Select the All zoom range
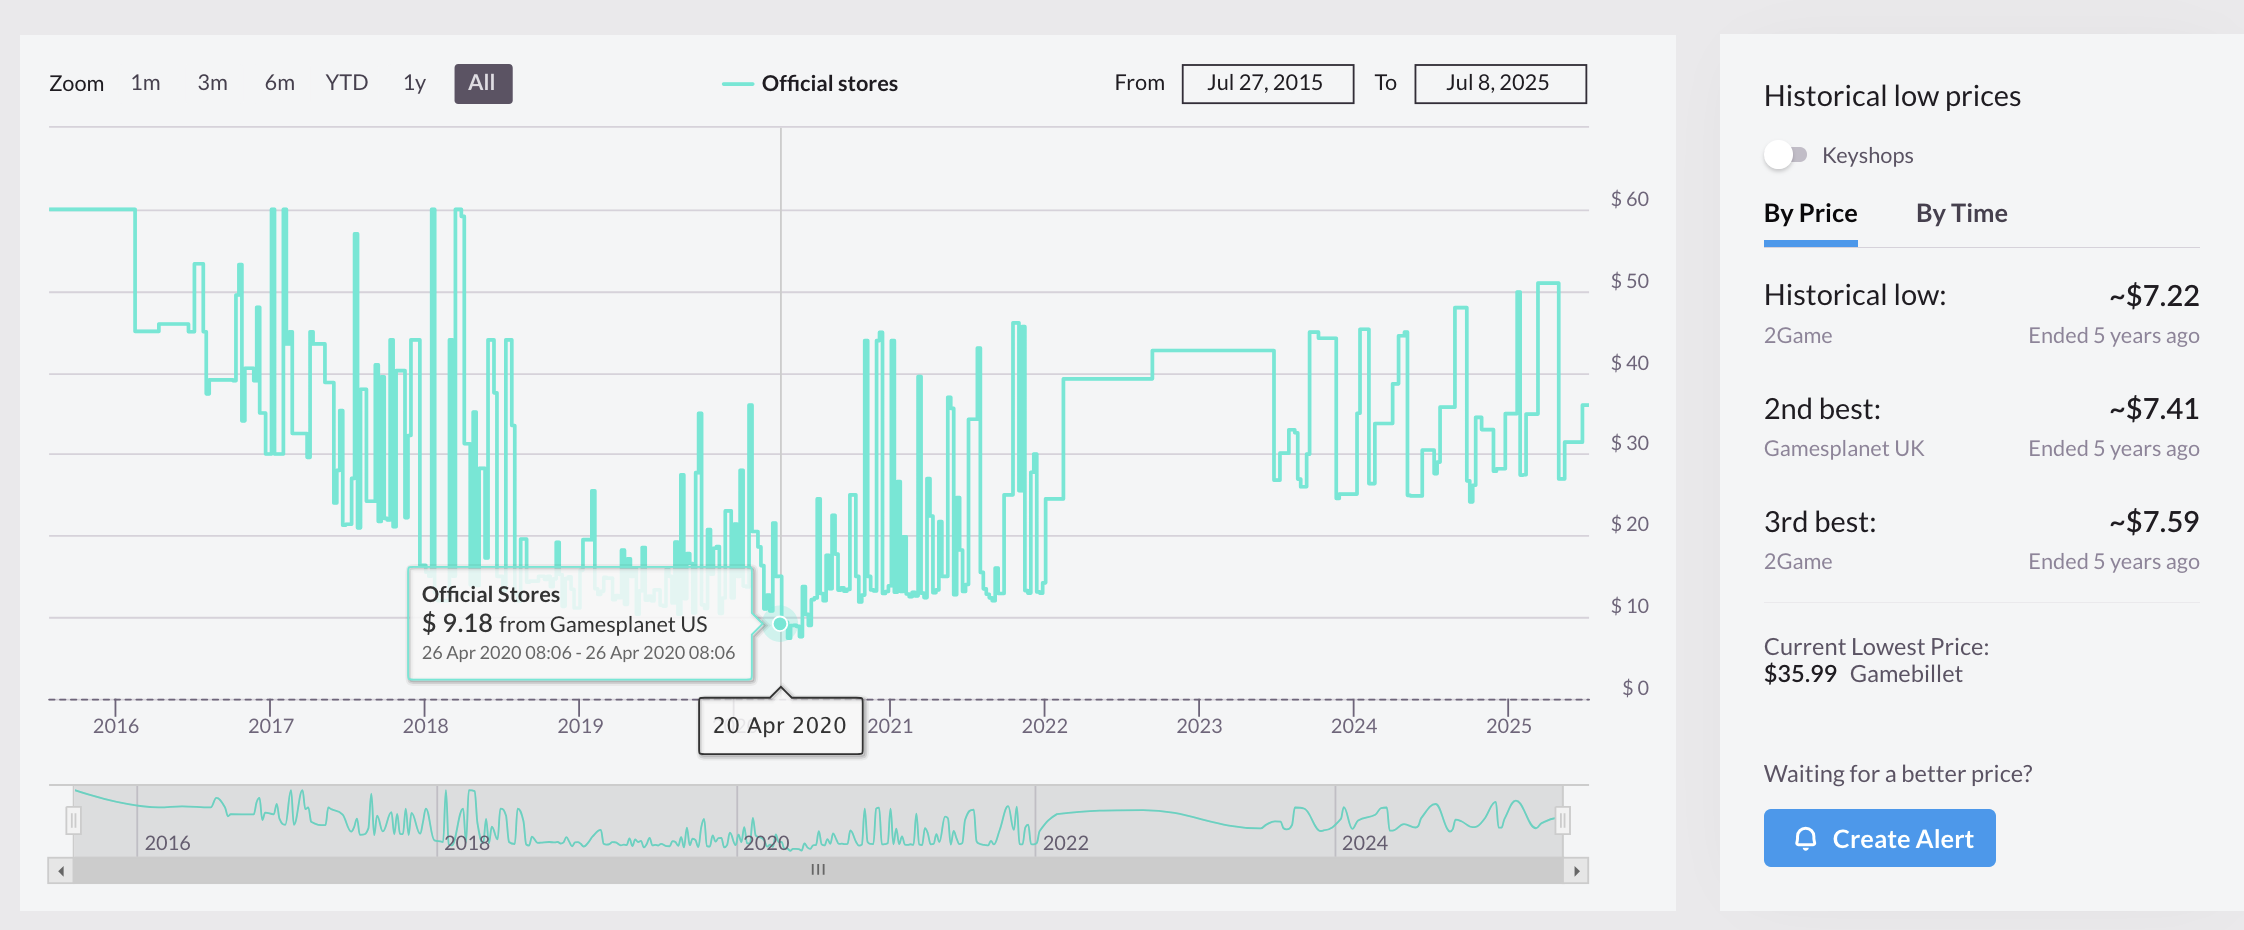Image resolution: width=2244 pixels, height=930 pixels. (x=483, y=83)
